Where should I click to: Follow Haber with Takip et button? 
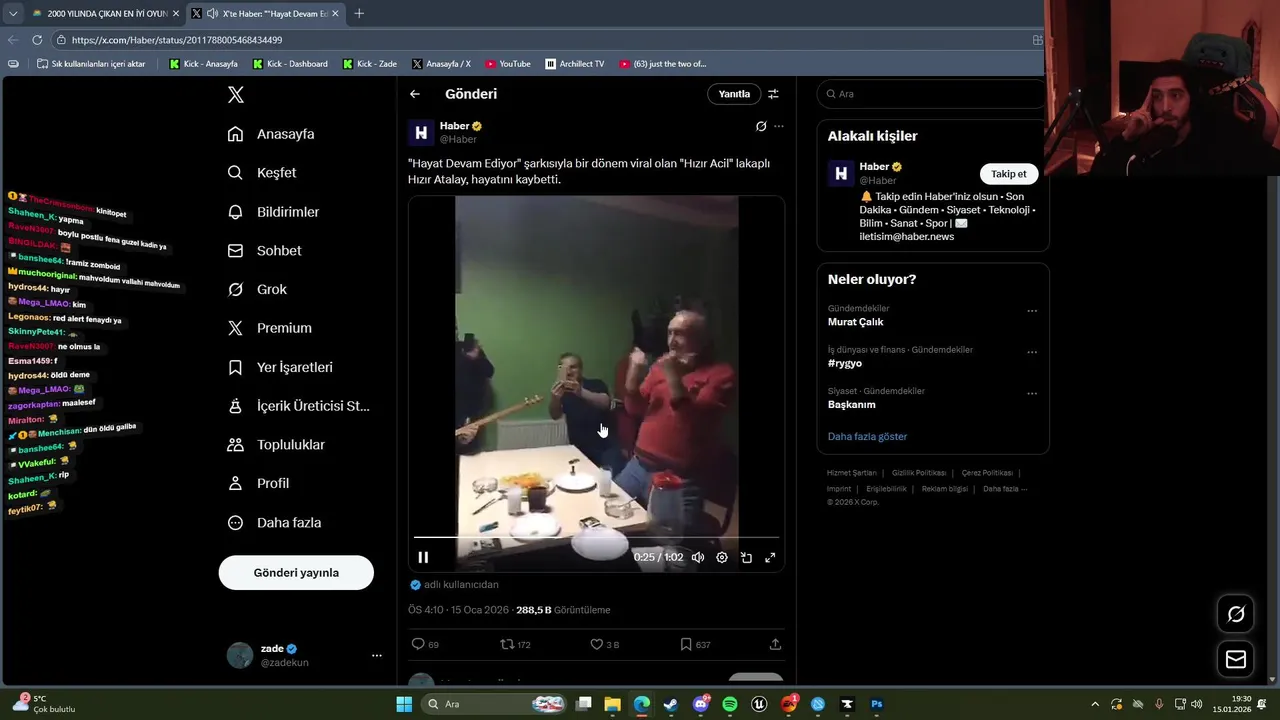click(1009, 174)
